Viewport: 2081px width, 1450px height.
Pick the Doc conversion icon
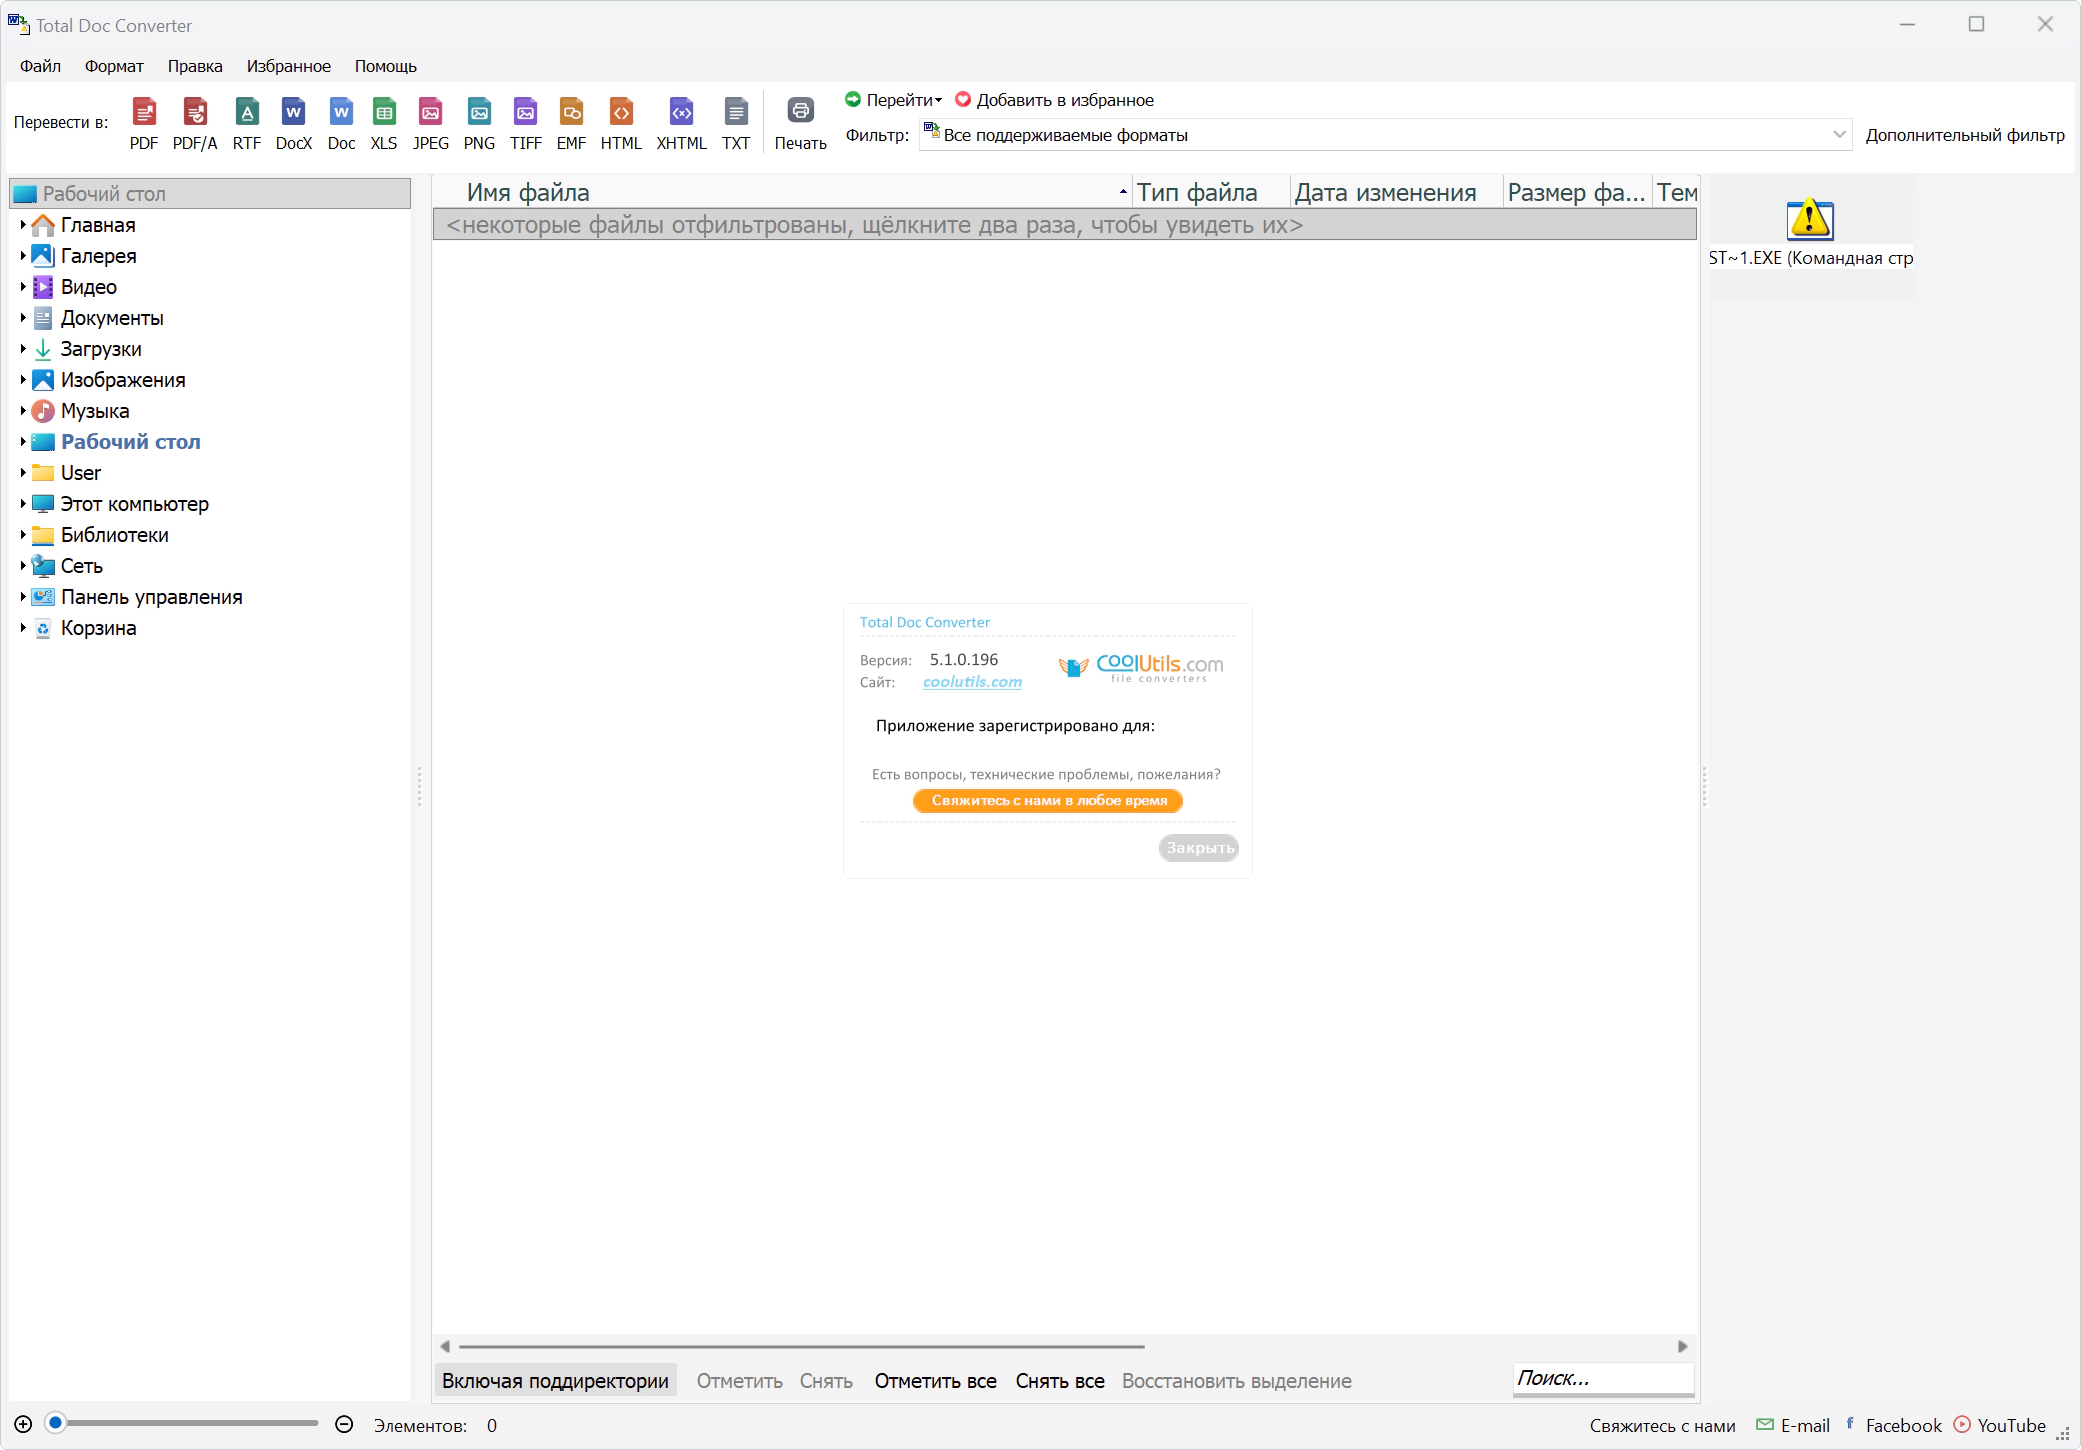(341, 124)
